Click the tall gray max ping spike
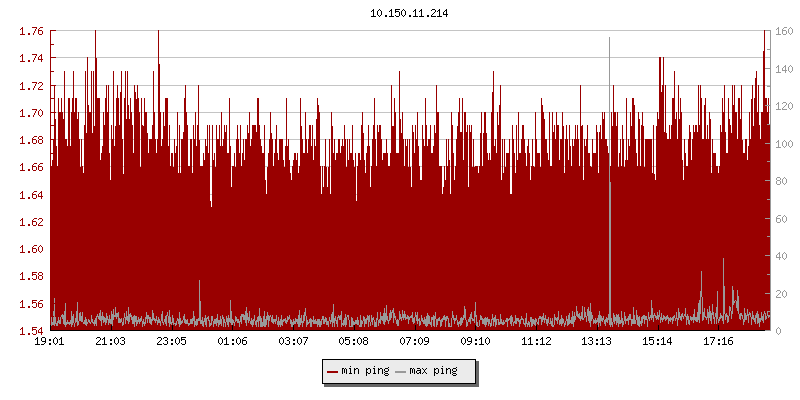Image resolution: width=800 pixels, height=400 pixels. [x=609, y=150]
